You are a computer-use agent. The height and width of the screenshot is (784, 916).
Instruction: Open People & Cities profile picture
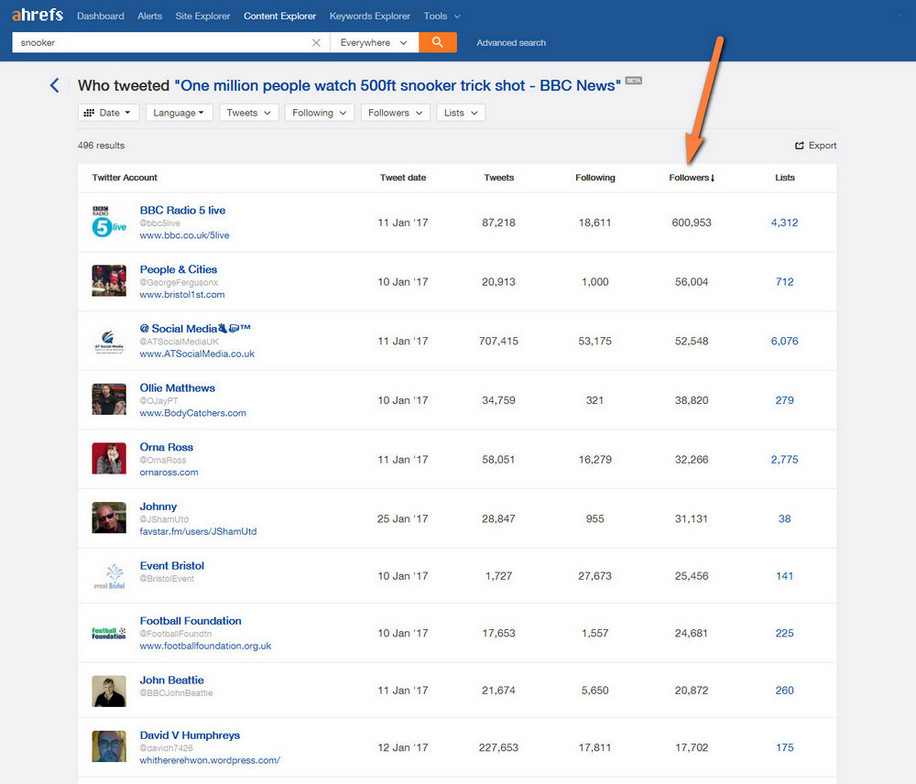point(109,280)
